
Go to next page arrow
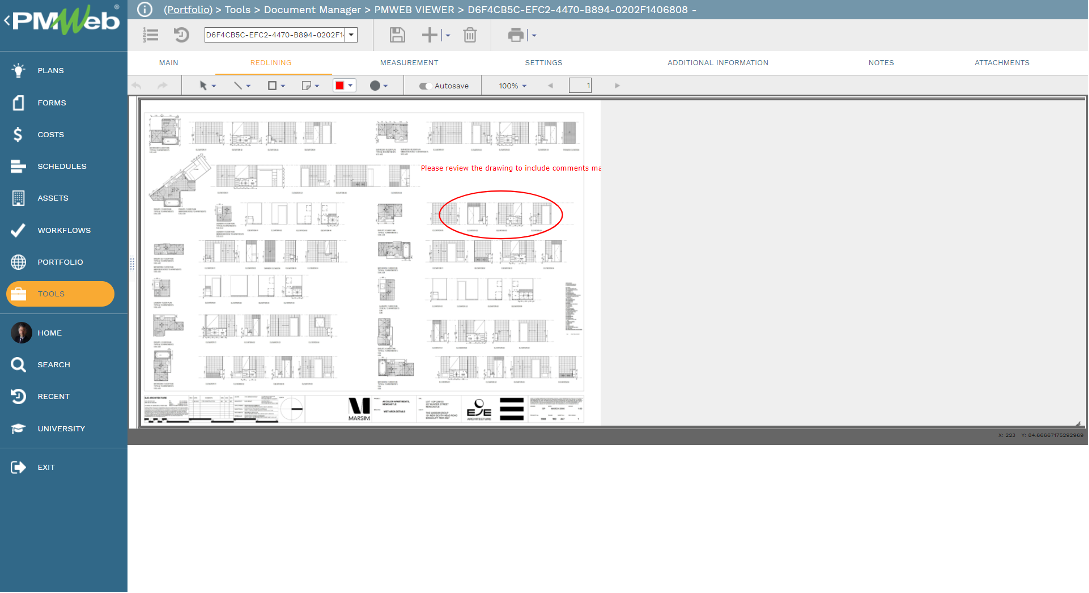click(617, 85)
